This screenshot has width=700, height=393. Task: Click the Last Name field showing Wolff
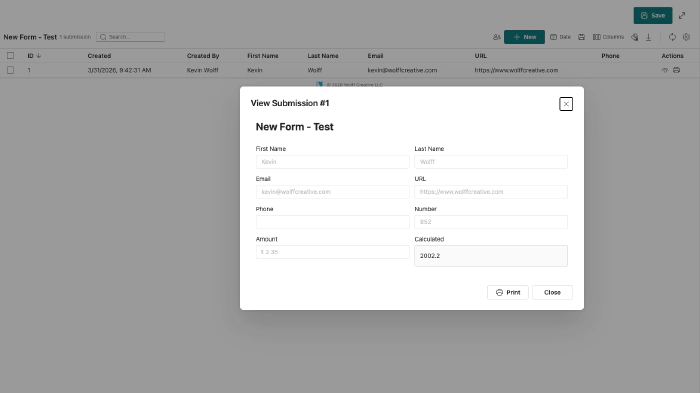(491, 162)
